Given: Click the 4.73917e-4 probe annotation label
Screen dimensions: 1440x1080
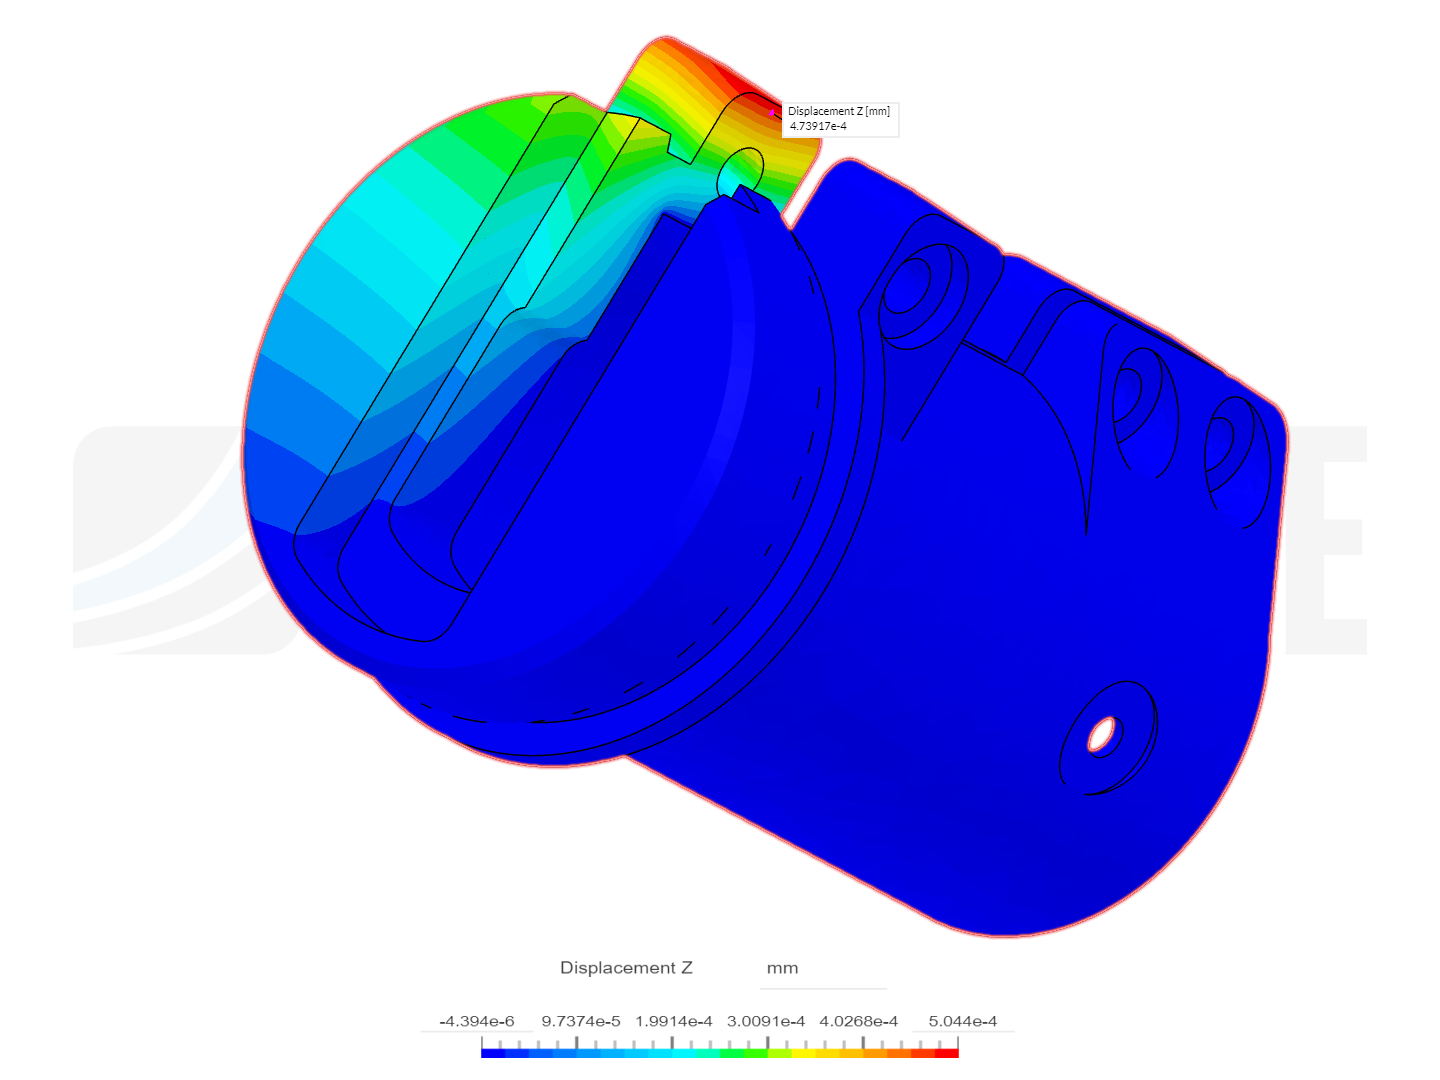Looking at the screenshot, I should pos(840,119).
